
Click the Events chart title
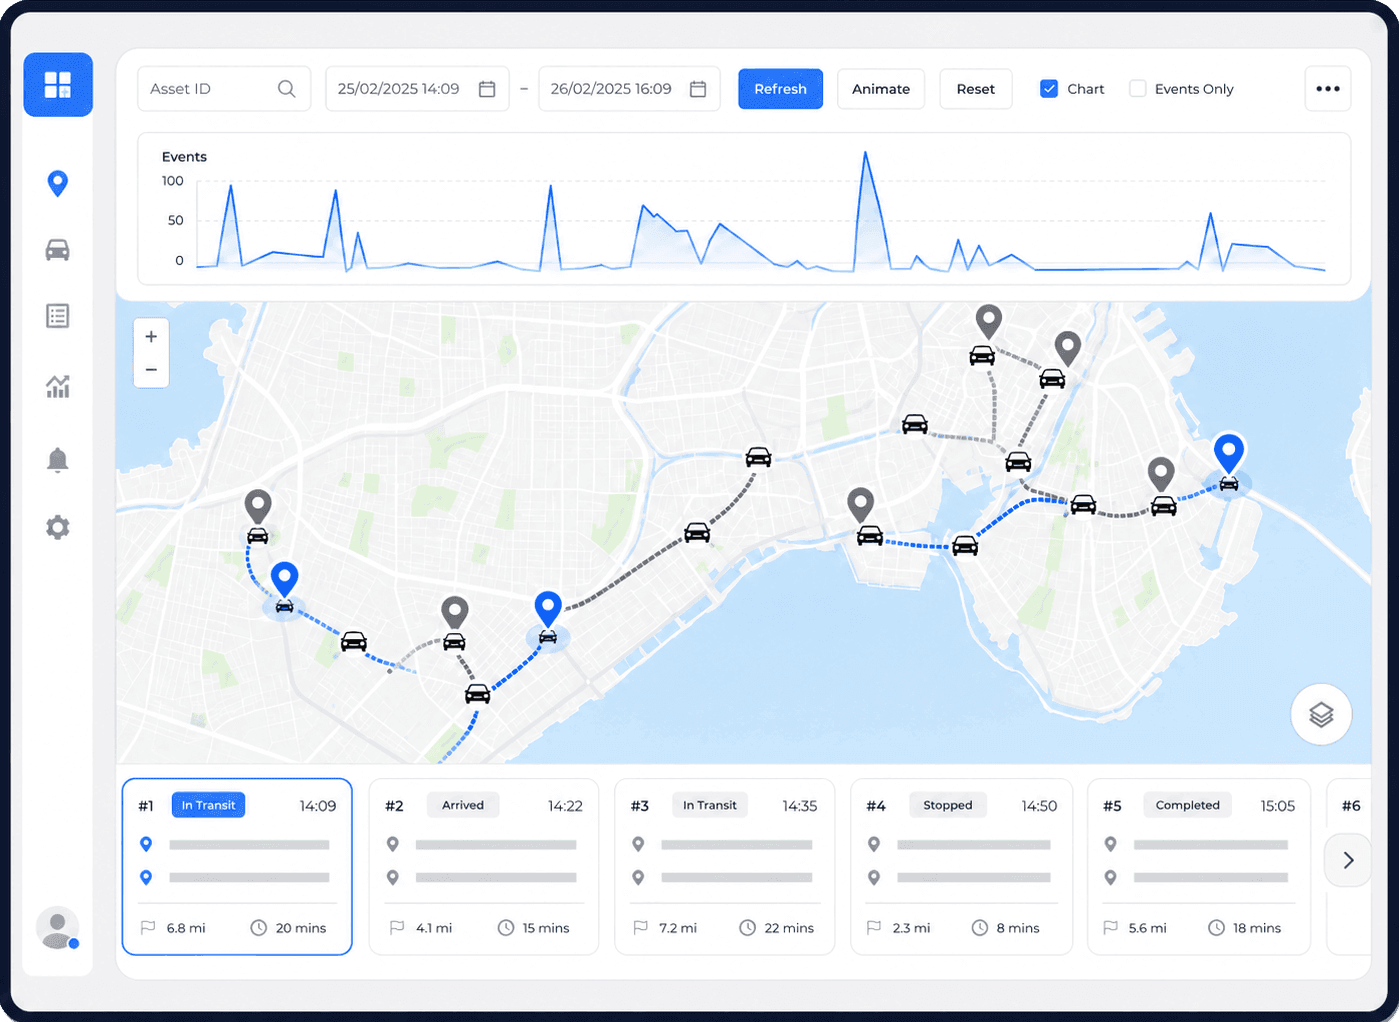(184, 157)
